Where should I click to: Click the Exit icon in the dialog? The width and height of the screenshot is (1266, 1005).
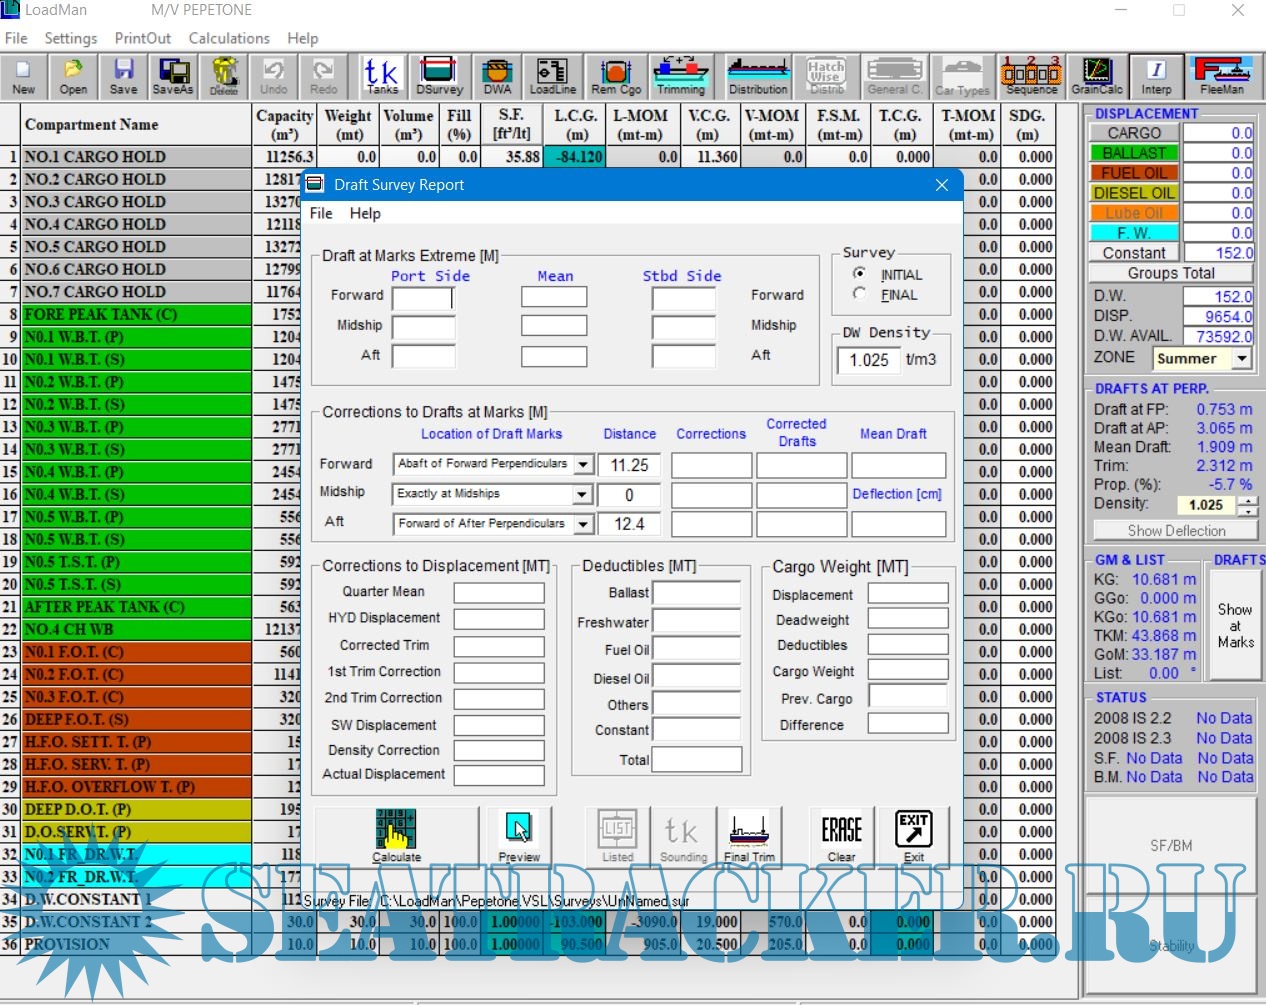coord(913,834)
